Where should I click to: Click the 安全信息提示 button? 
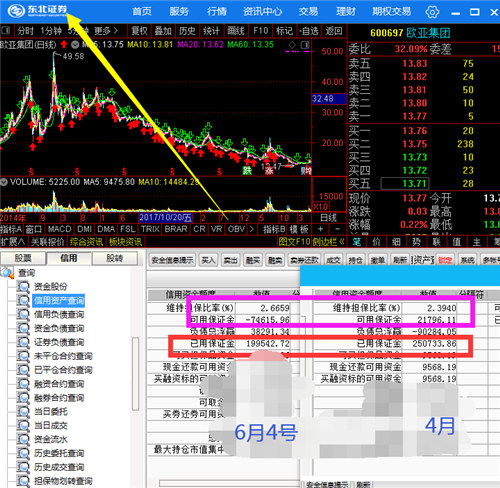(172, 260)
